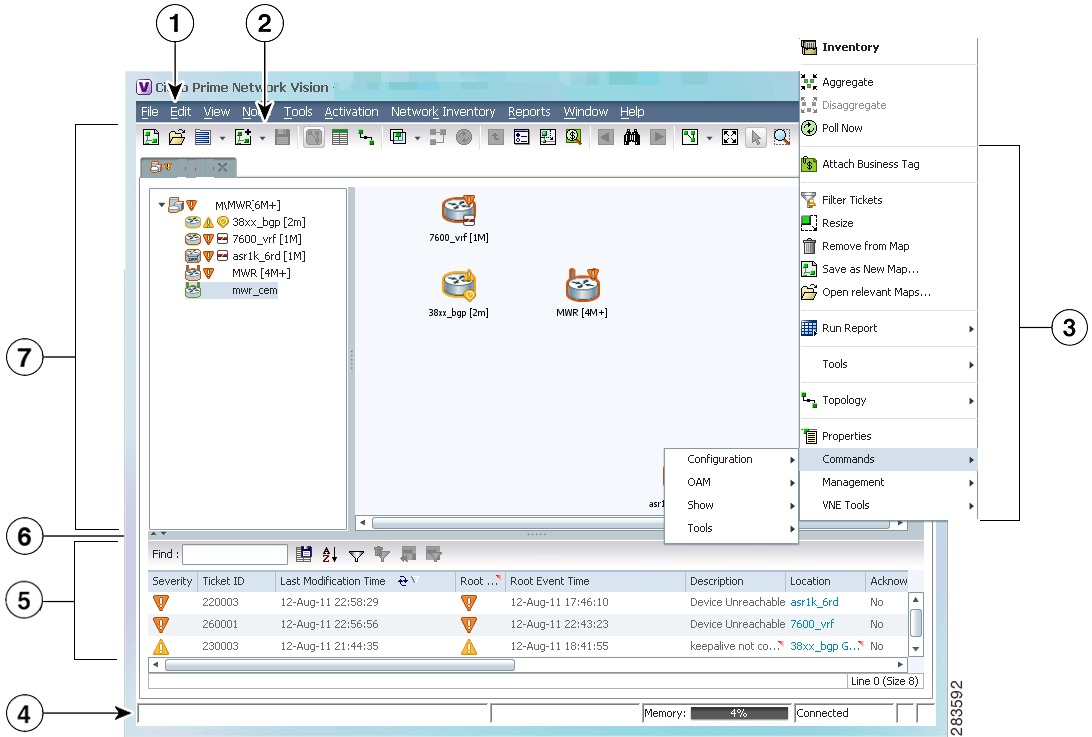Click the business tag magnifier icon
This screenshot has width=1092, height=737.
pyautogui.click(x=573, y=137)
